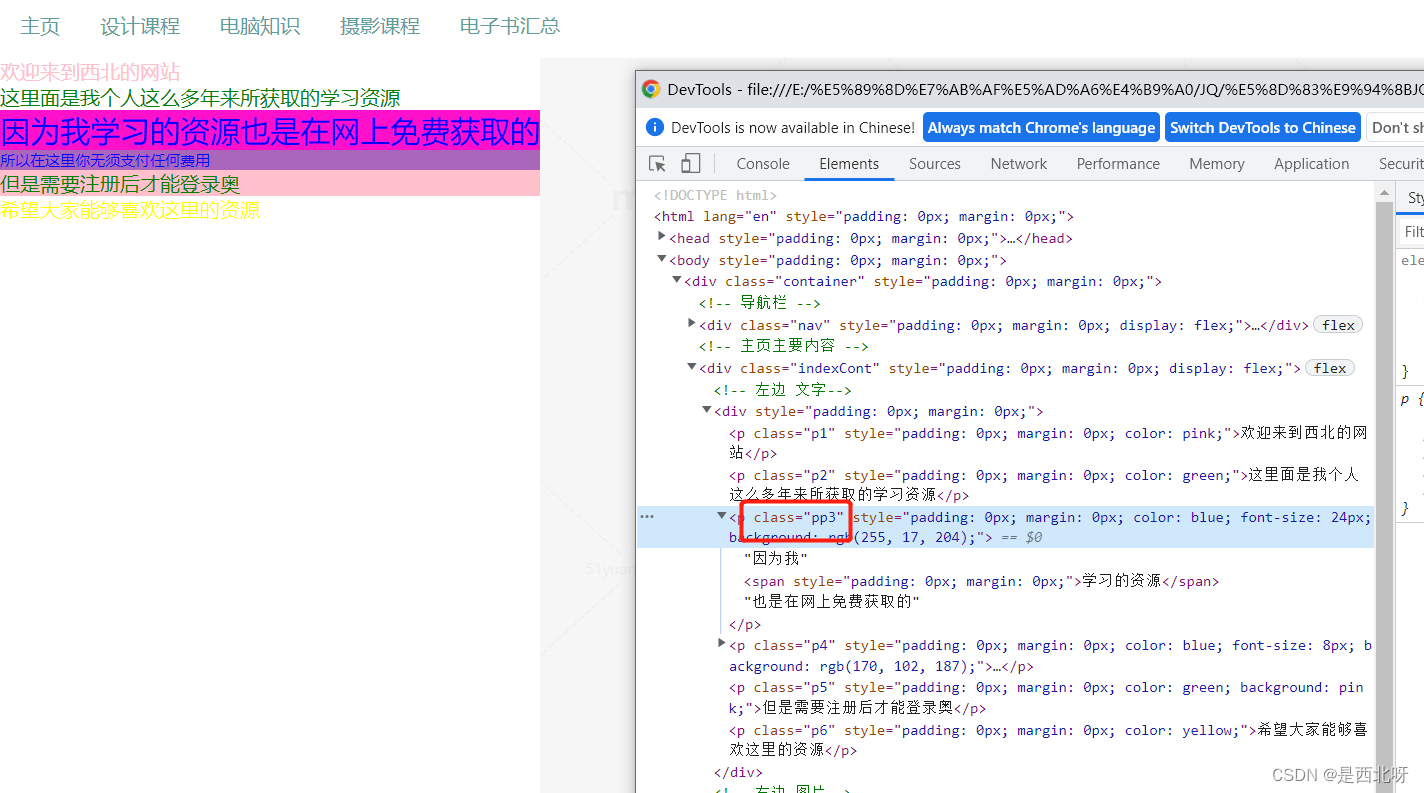
Task: Click Always match Chrome's language button
Action: click(1041, 128)
